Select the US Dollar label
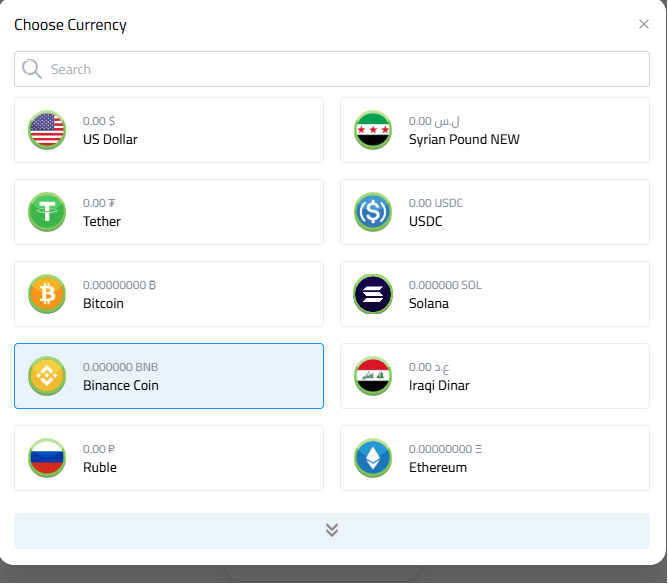The height and width of the screenshot is (584, 668). point(110,139)
